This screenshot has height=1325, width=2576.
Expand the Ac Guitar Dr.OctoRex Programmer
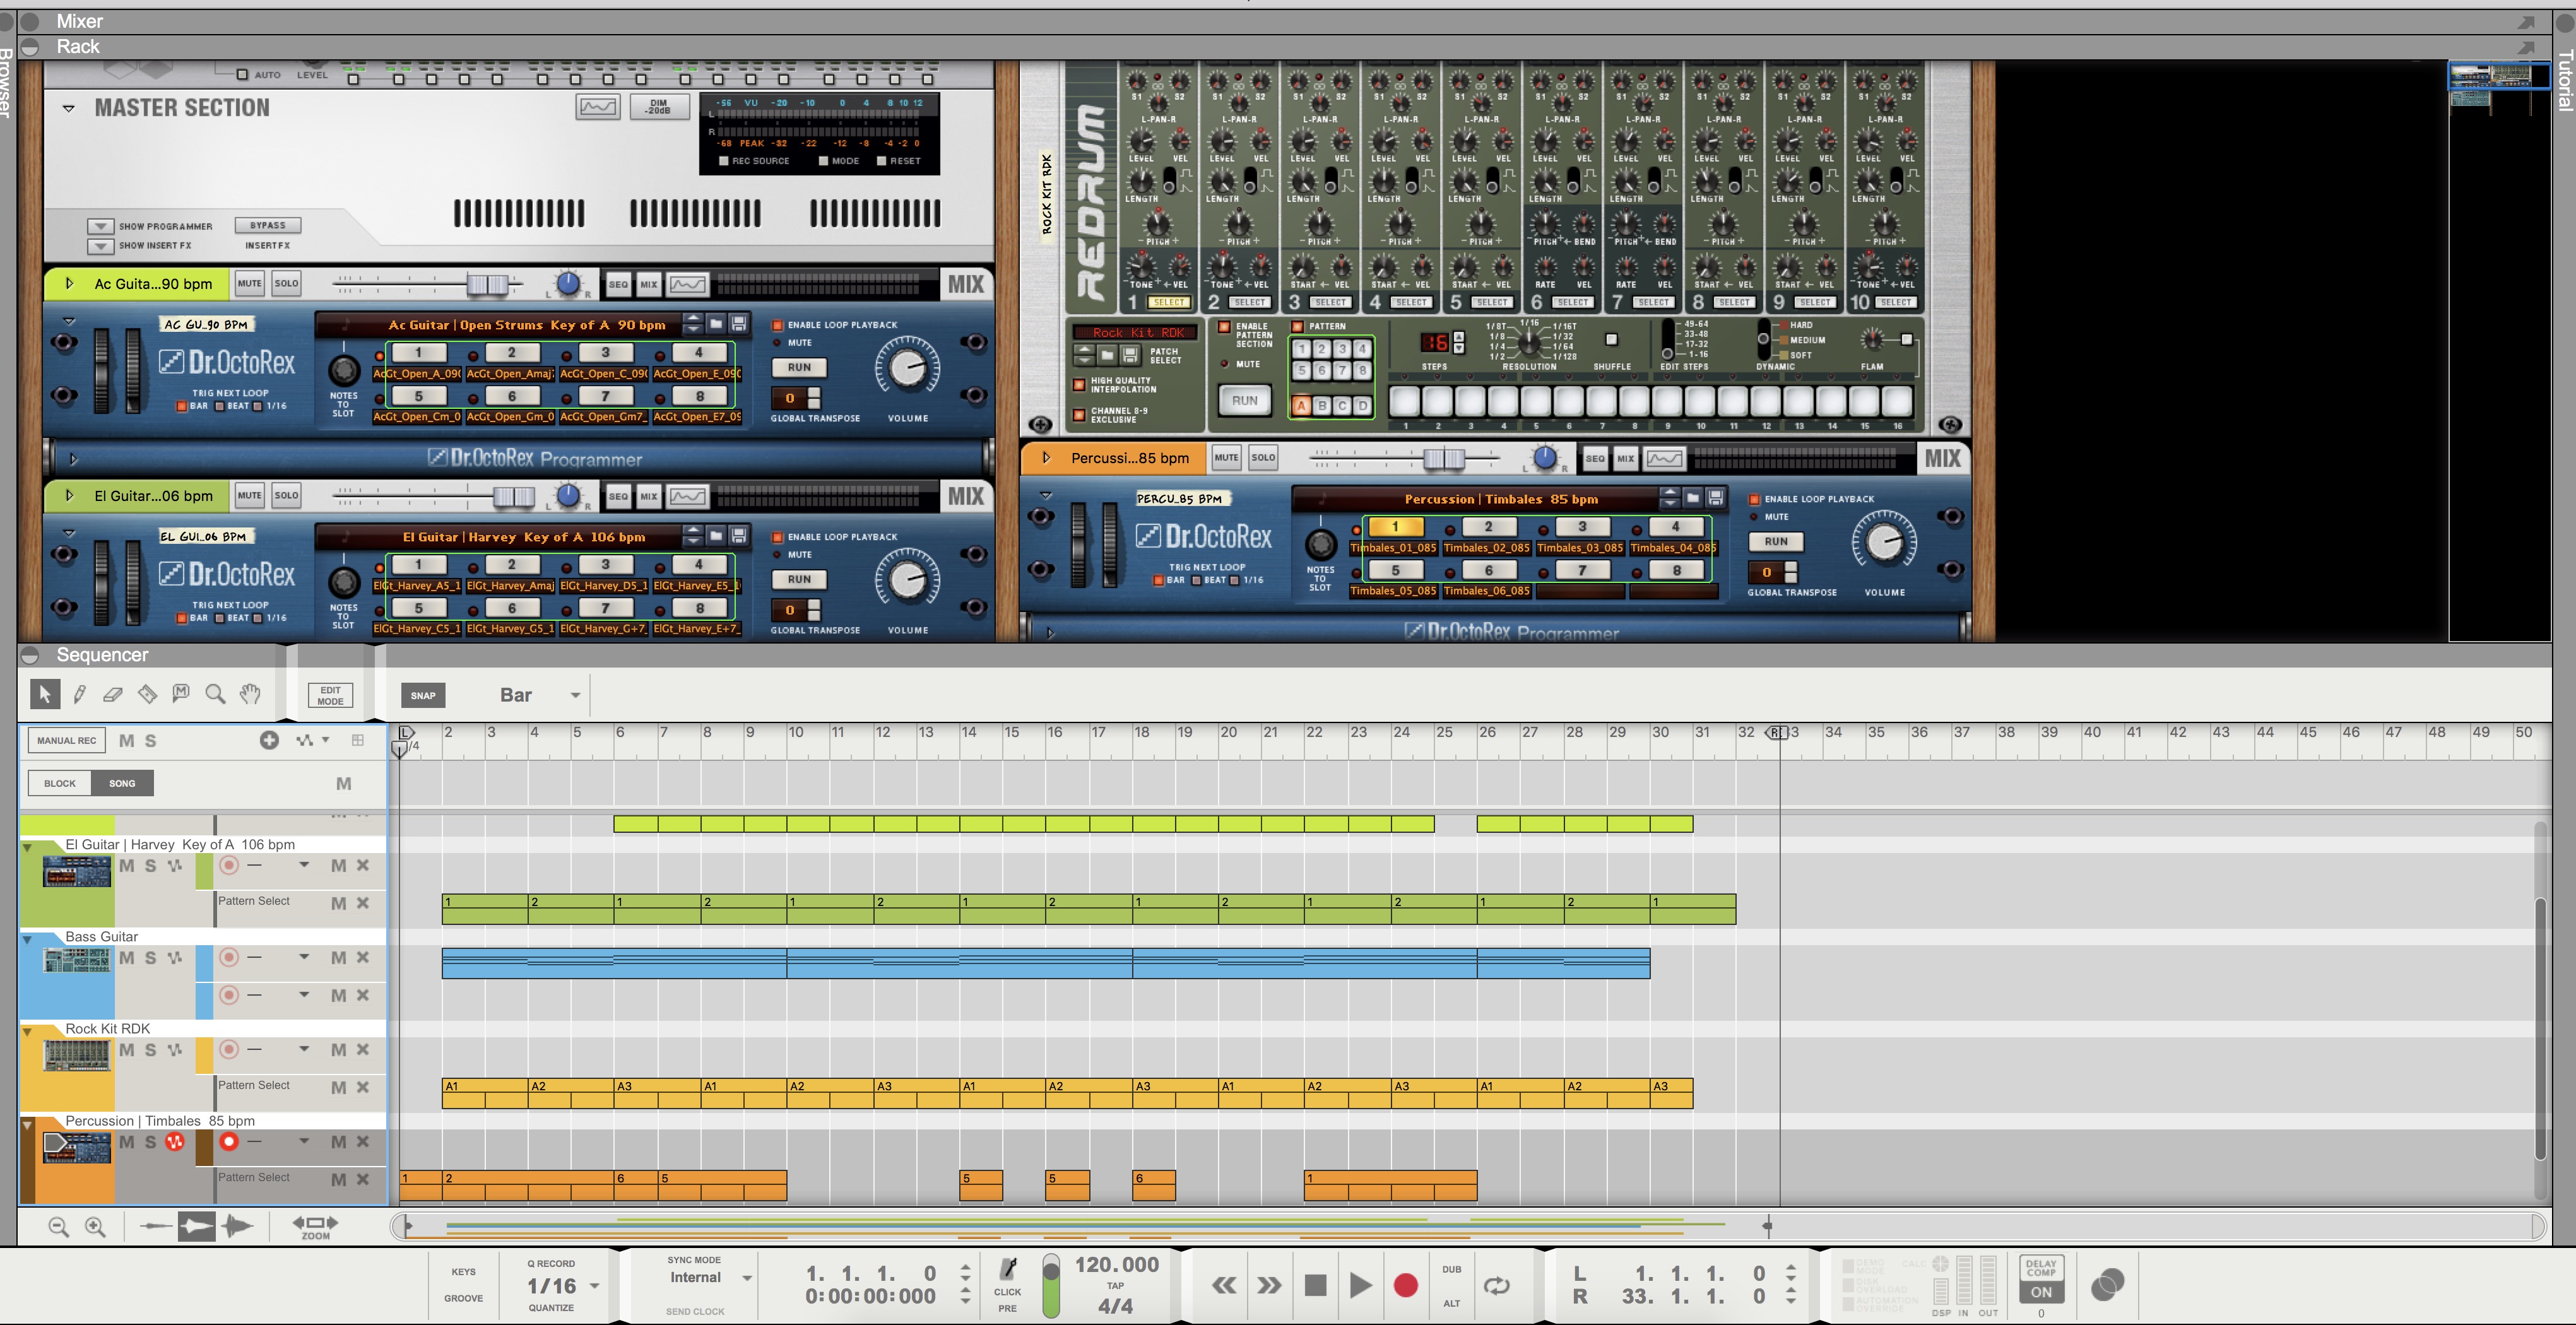tap(73, 460)
